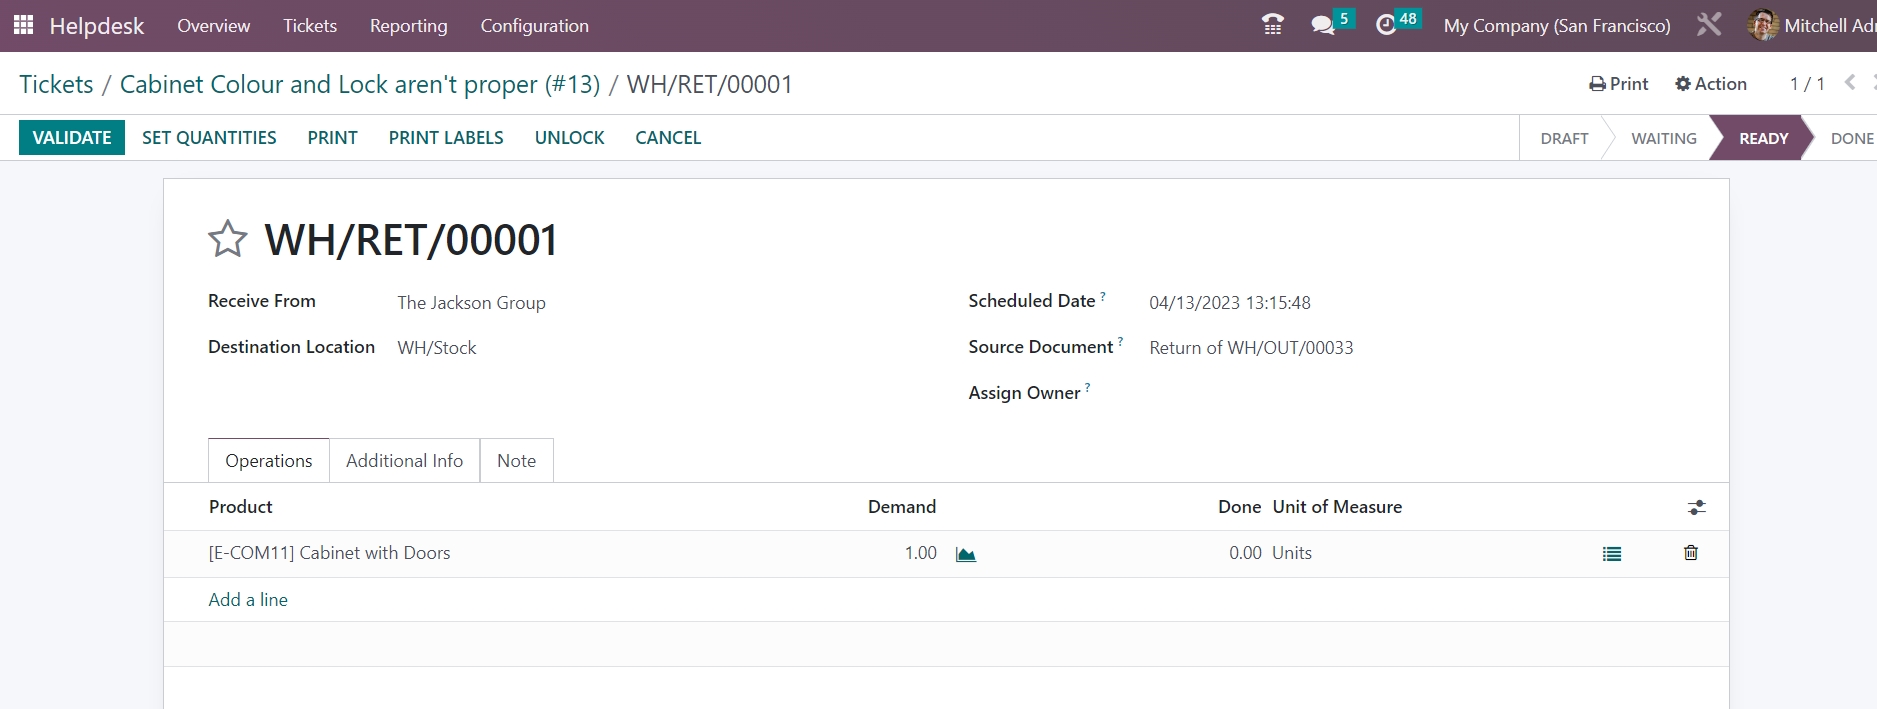1877x709 pixels.
Task: Switch to the Additional Info tab
Action: [x=404, y=461]
